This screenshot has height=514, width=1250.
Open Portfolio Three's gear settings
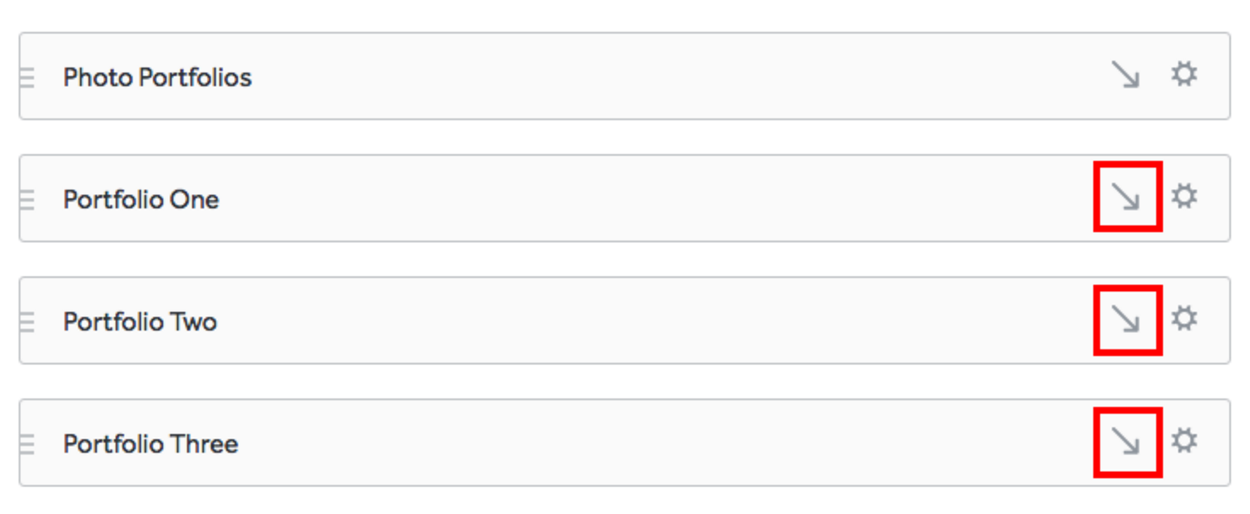pyautogui.click(x=1184, y=441)
